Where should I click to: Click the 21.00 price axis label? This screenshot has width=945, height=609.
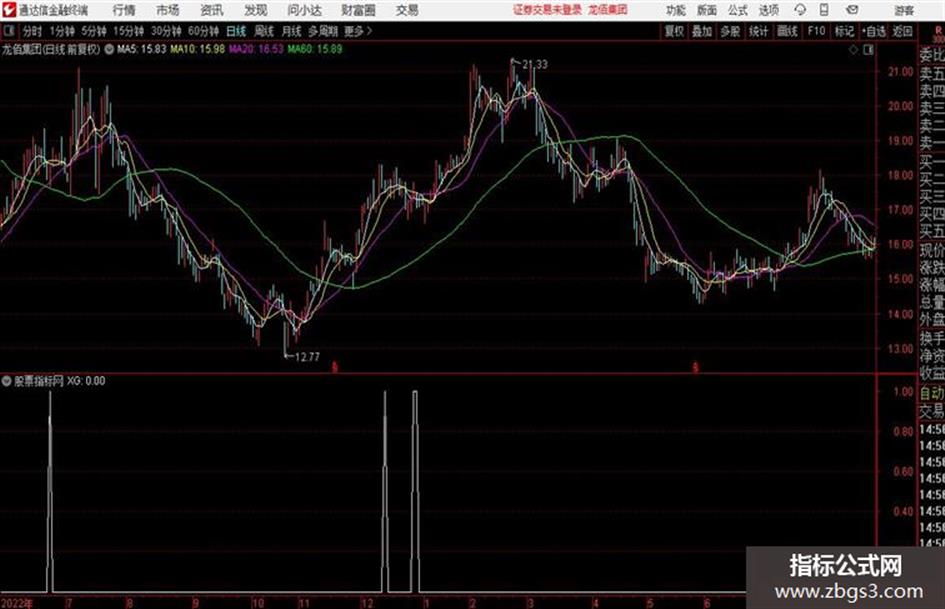click(900, 72)
